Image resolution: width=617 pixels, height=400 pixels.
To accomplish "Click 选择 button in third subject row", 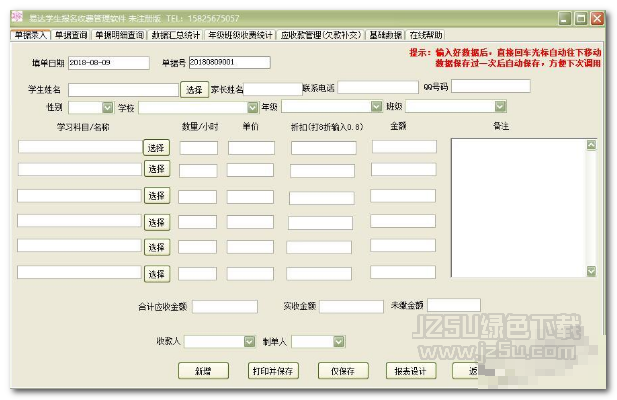I will (x=157, y=195).
